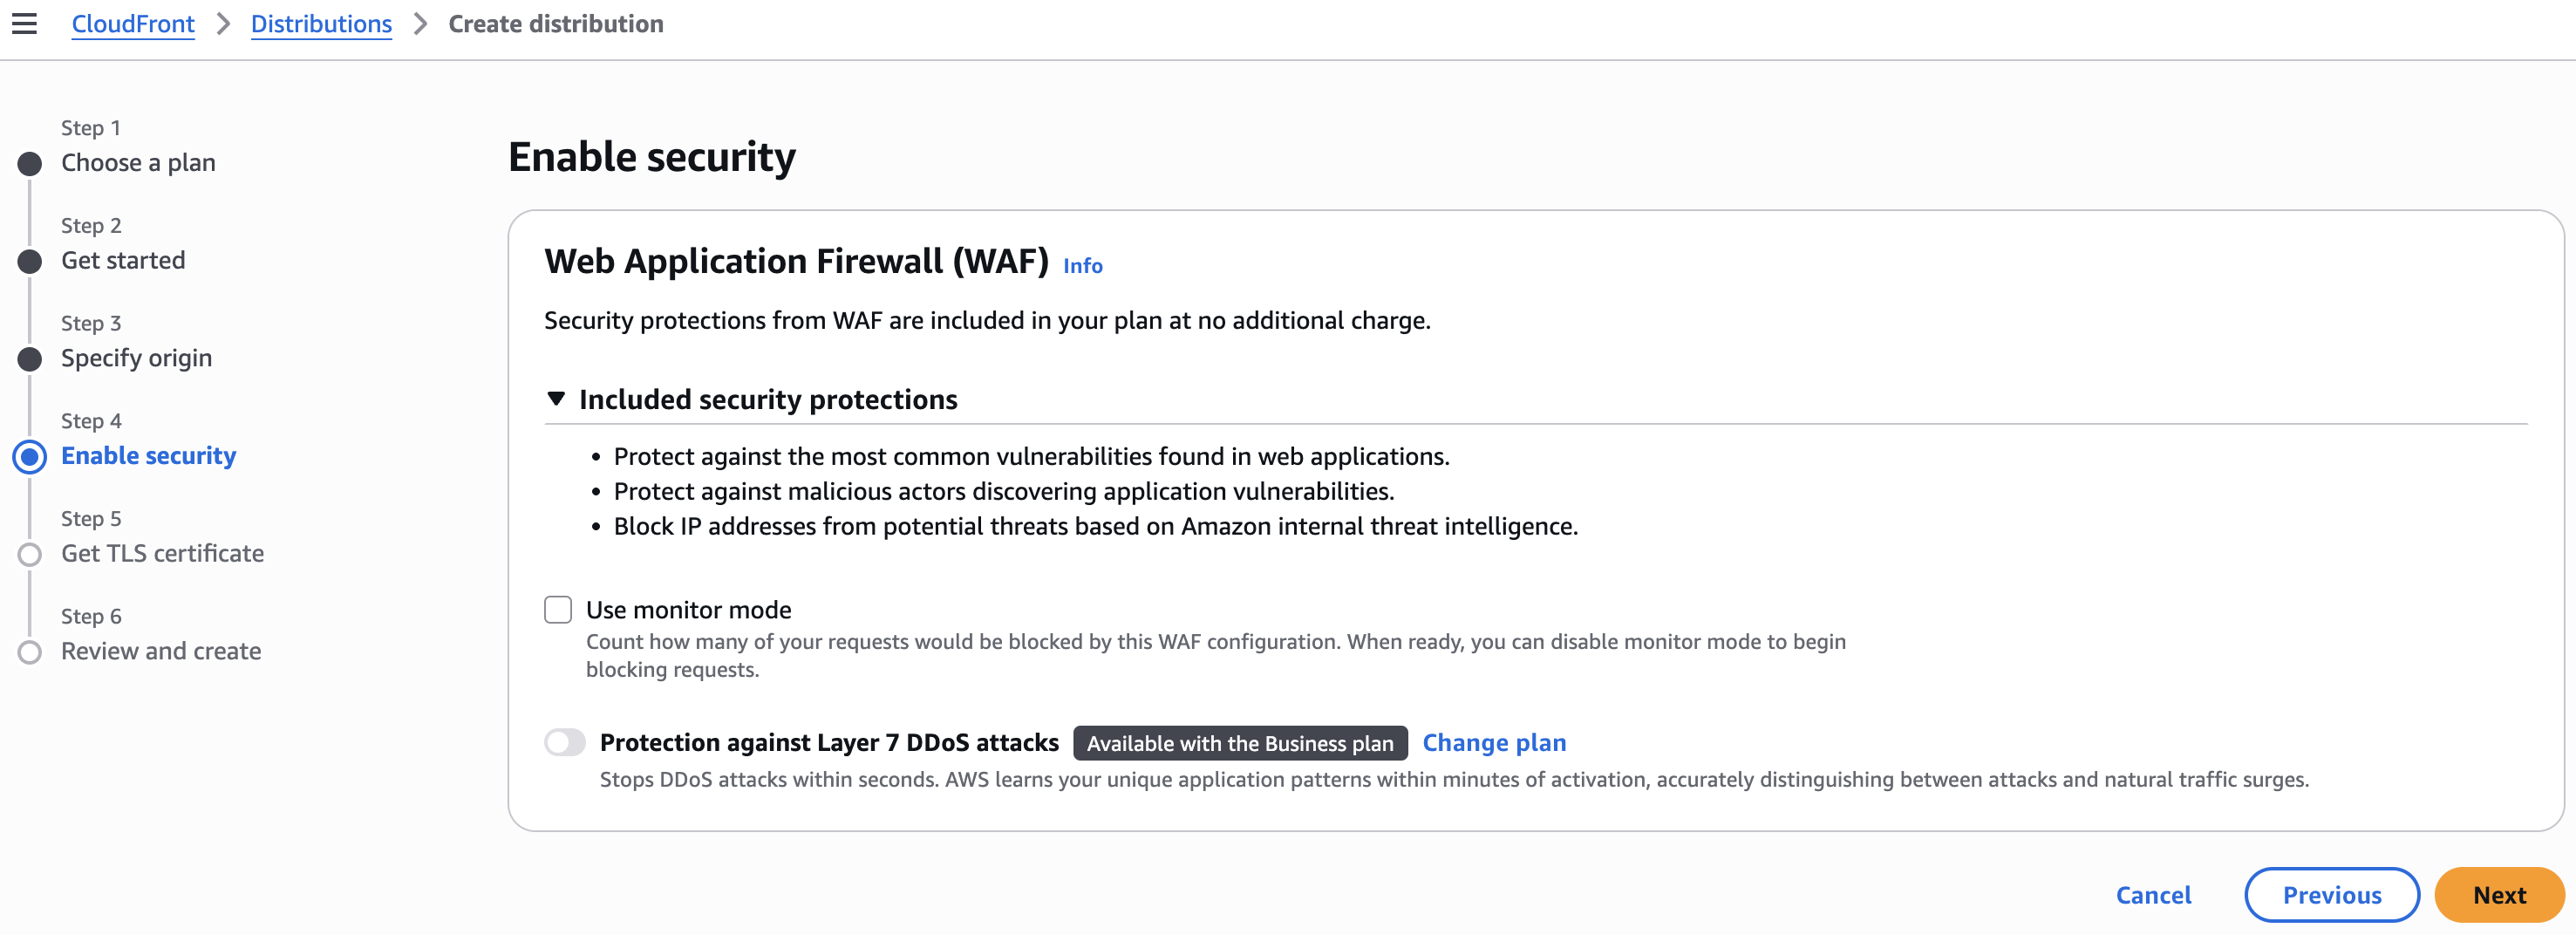Collapse the Included security protections section
This screenshot has width=2576, height=935.
point(557,399)
